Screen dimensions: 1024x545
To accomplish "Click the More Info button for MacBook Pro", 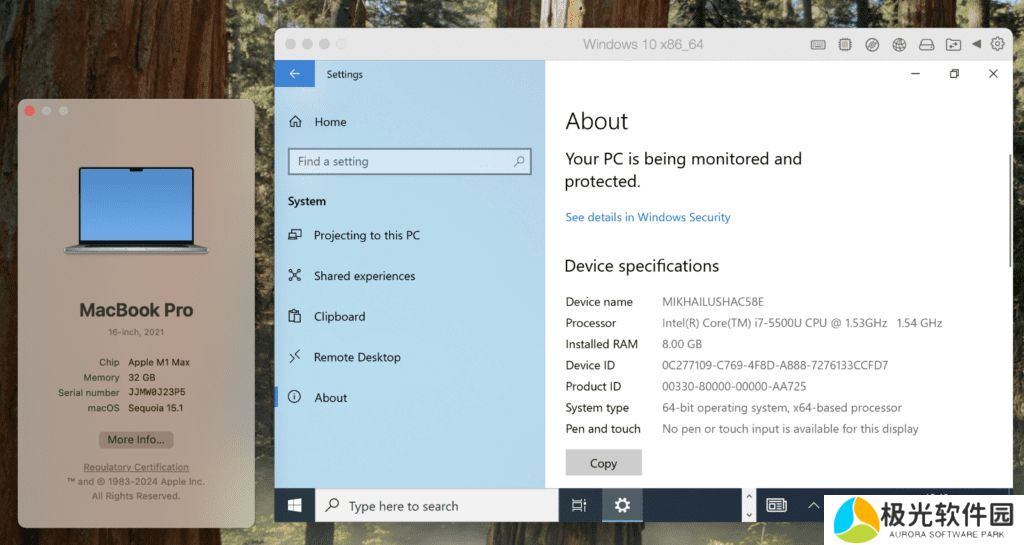I will click(136, 440).
